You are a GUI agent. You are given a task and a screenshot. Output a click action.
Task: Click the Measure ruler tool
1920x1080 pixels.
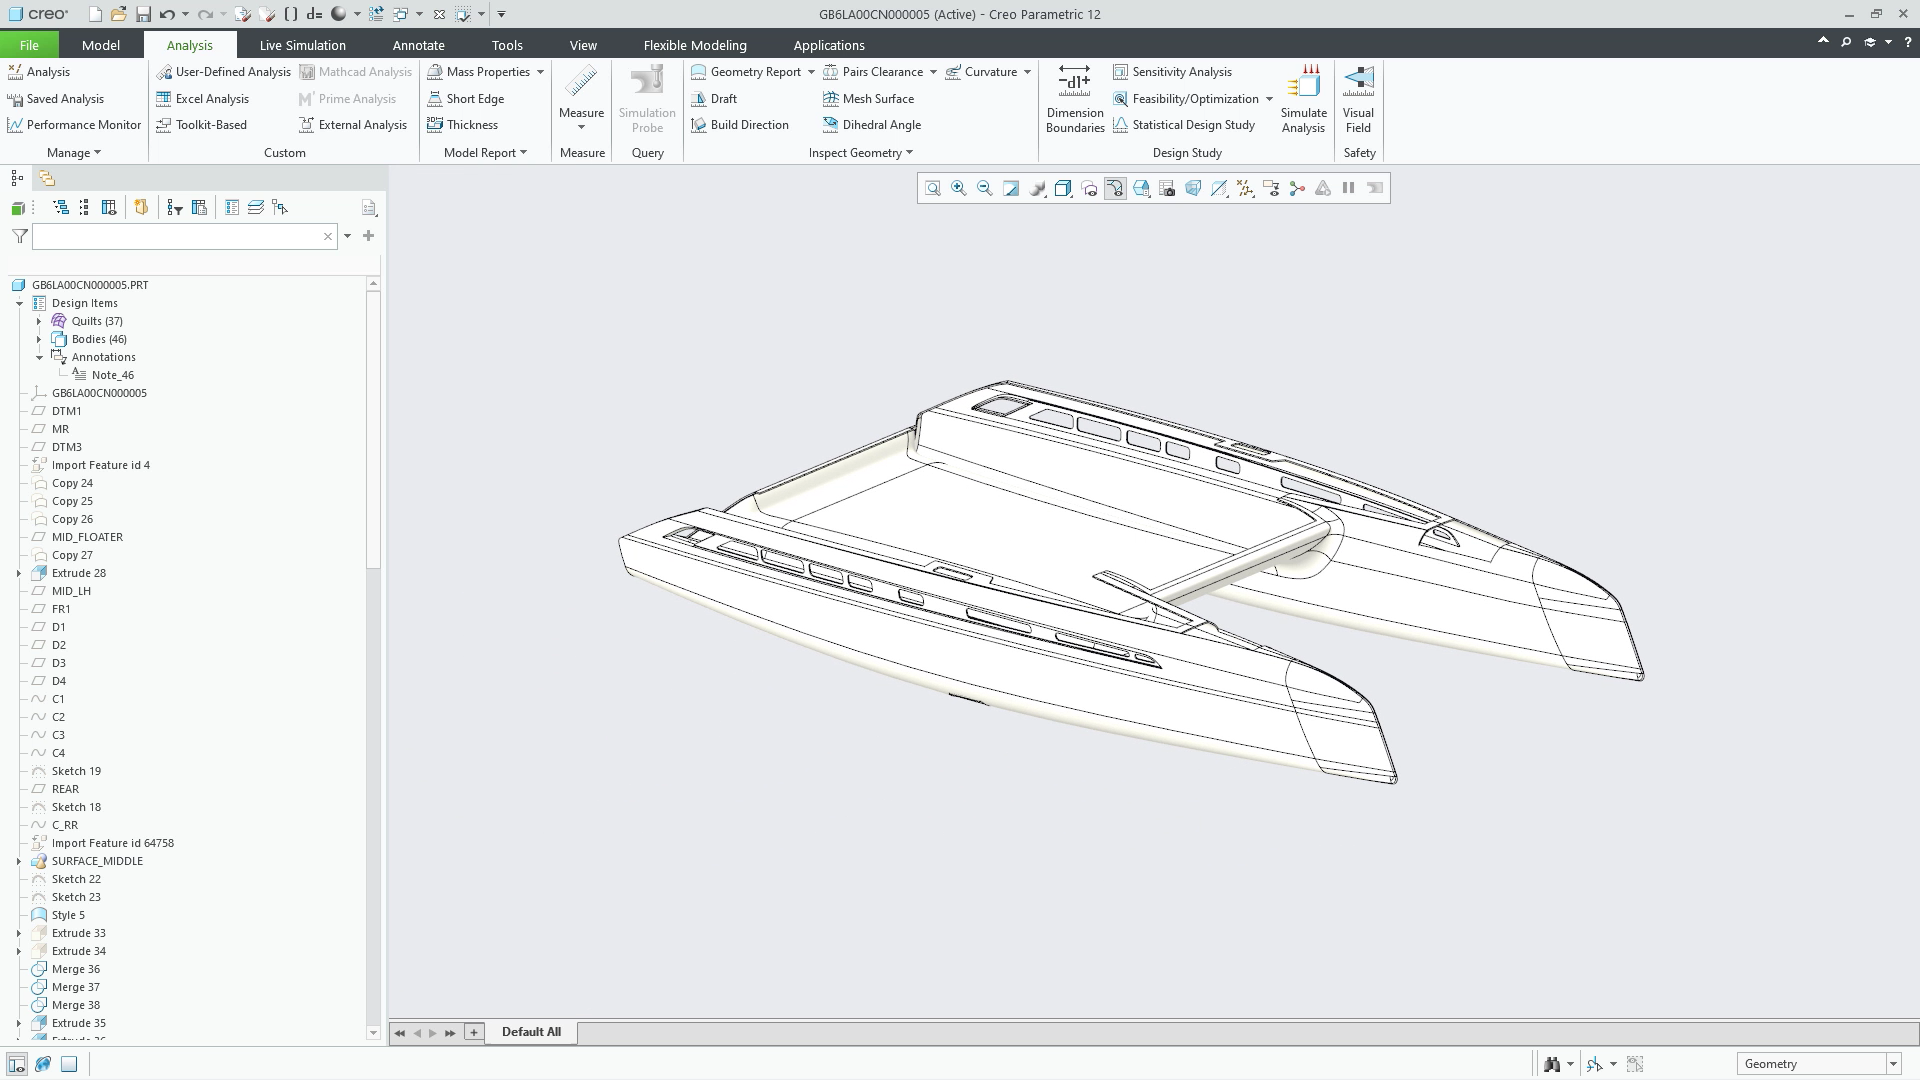click(581, 98)
